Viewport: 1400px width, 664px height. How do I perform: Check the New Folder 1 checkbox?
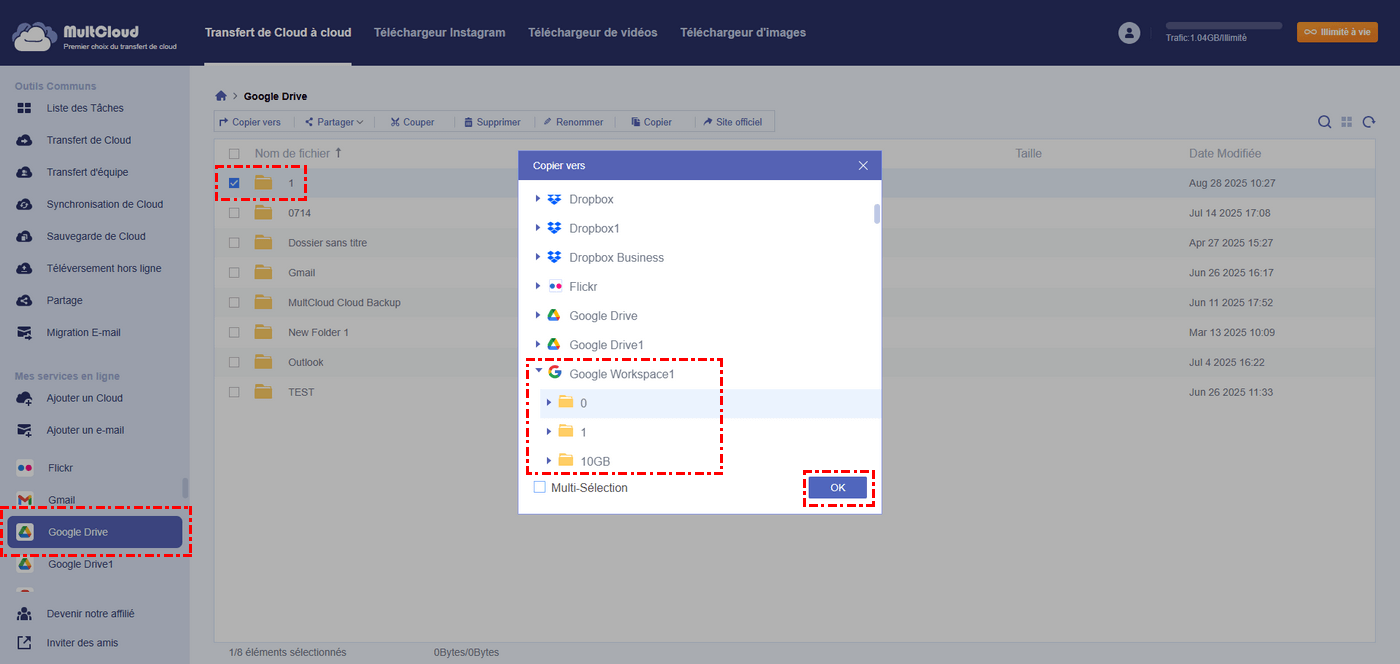[234, 332]
